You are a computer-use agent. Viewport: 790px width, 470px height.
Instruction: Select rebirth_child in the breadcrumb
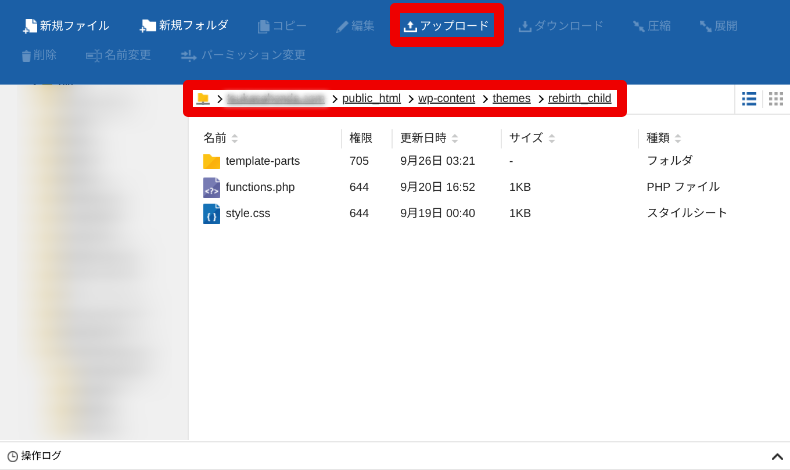click(x=579, y=98)
